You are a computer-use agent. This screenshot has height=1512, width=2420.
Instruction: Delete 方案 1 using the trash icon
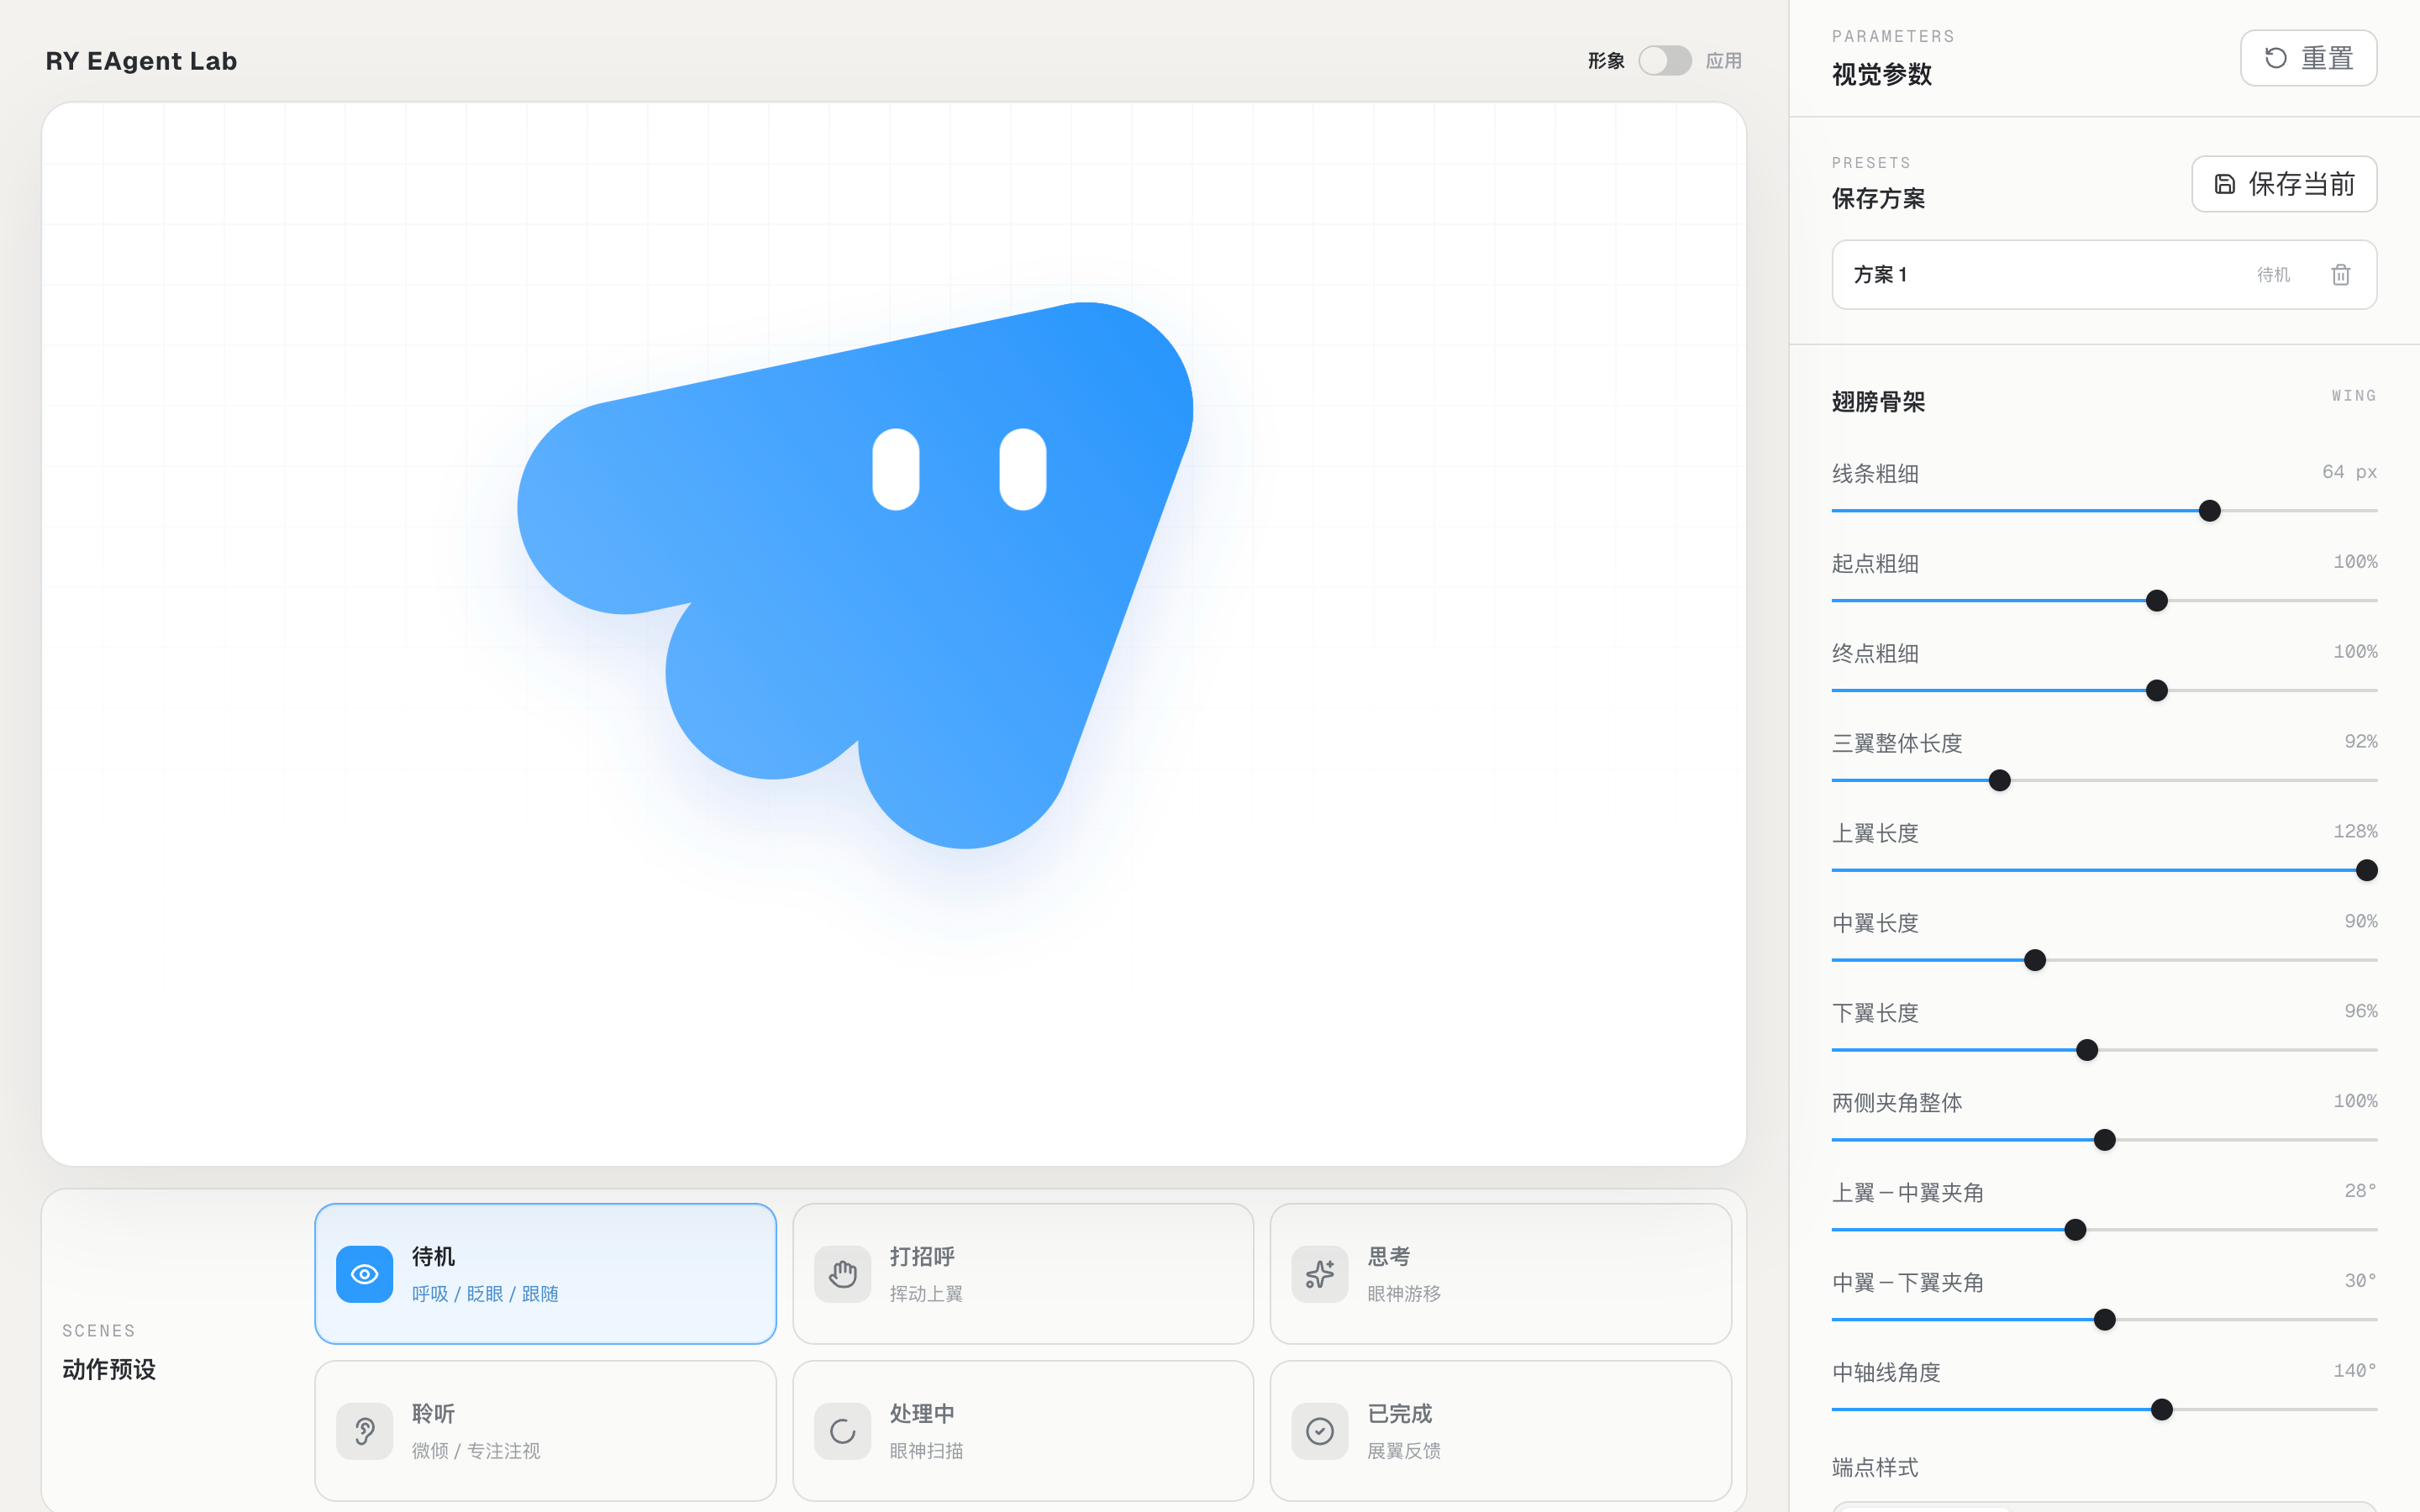coord(2341,274)
